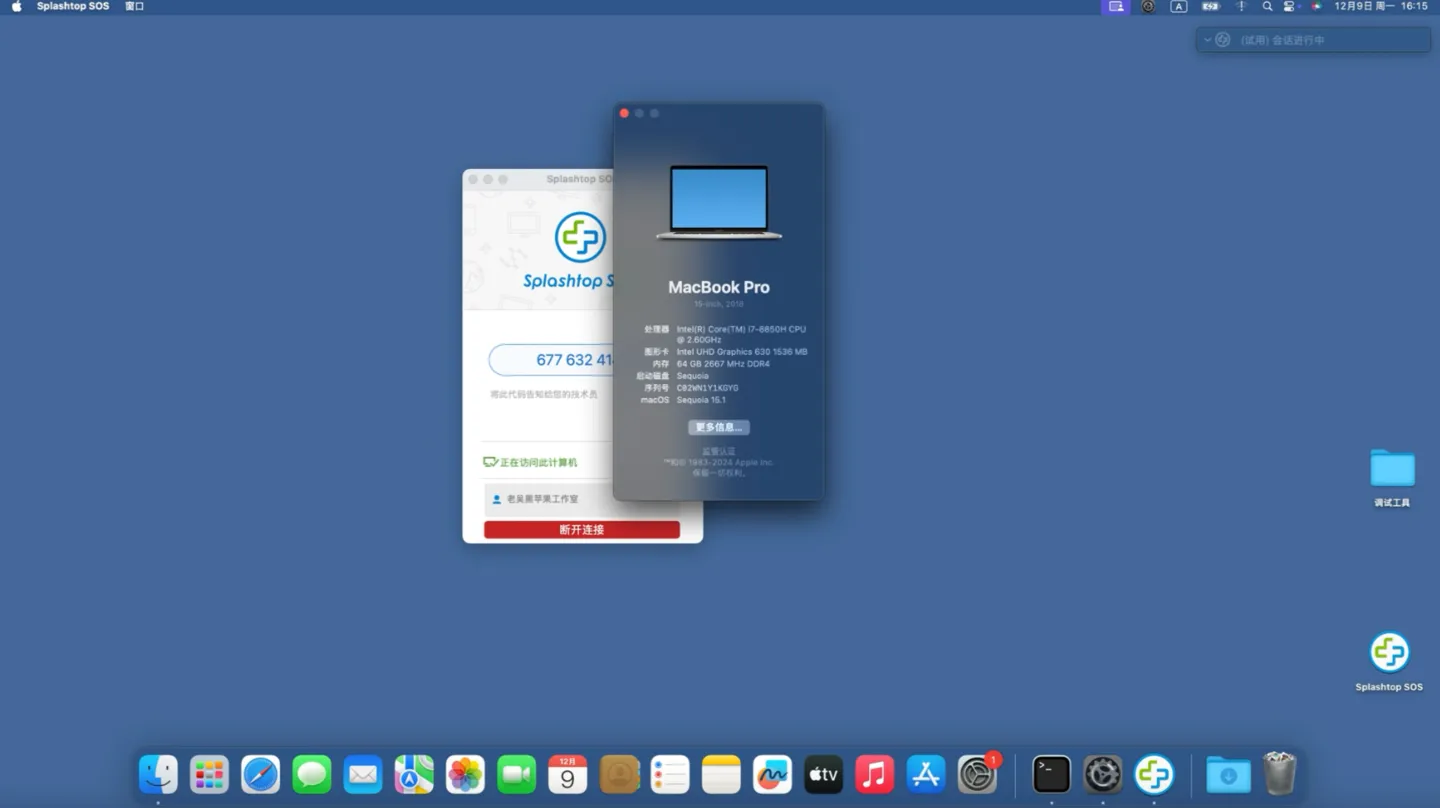Open the Splashtop SOS desktop icon

pos(1389,653)
